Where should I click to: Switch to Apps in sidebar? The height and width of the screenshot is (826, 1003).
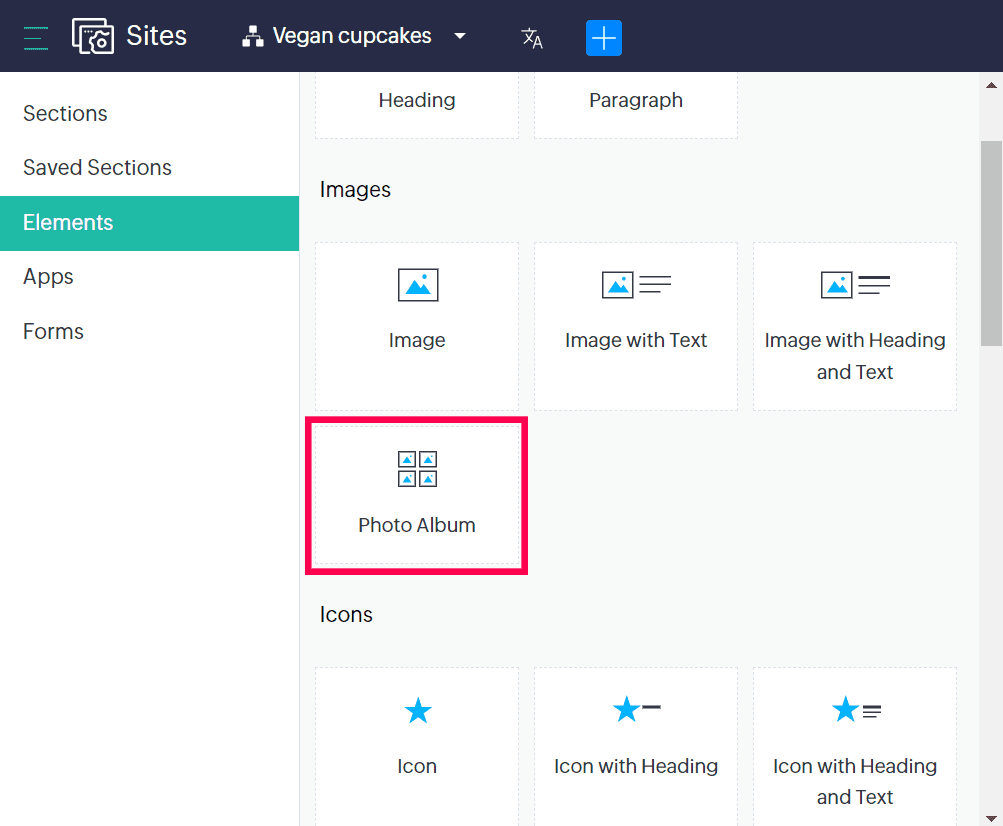[x=48, y=277]
